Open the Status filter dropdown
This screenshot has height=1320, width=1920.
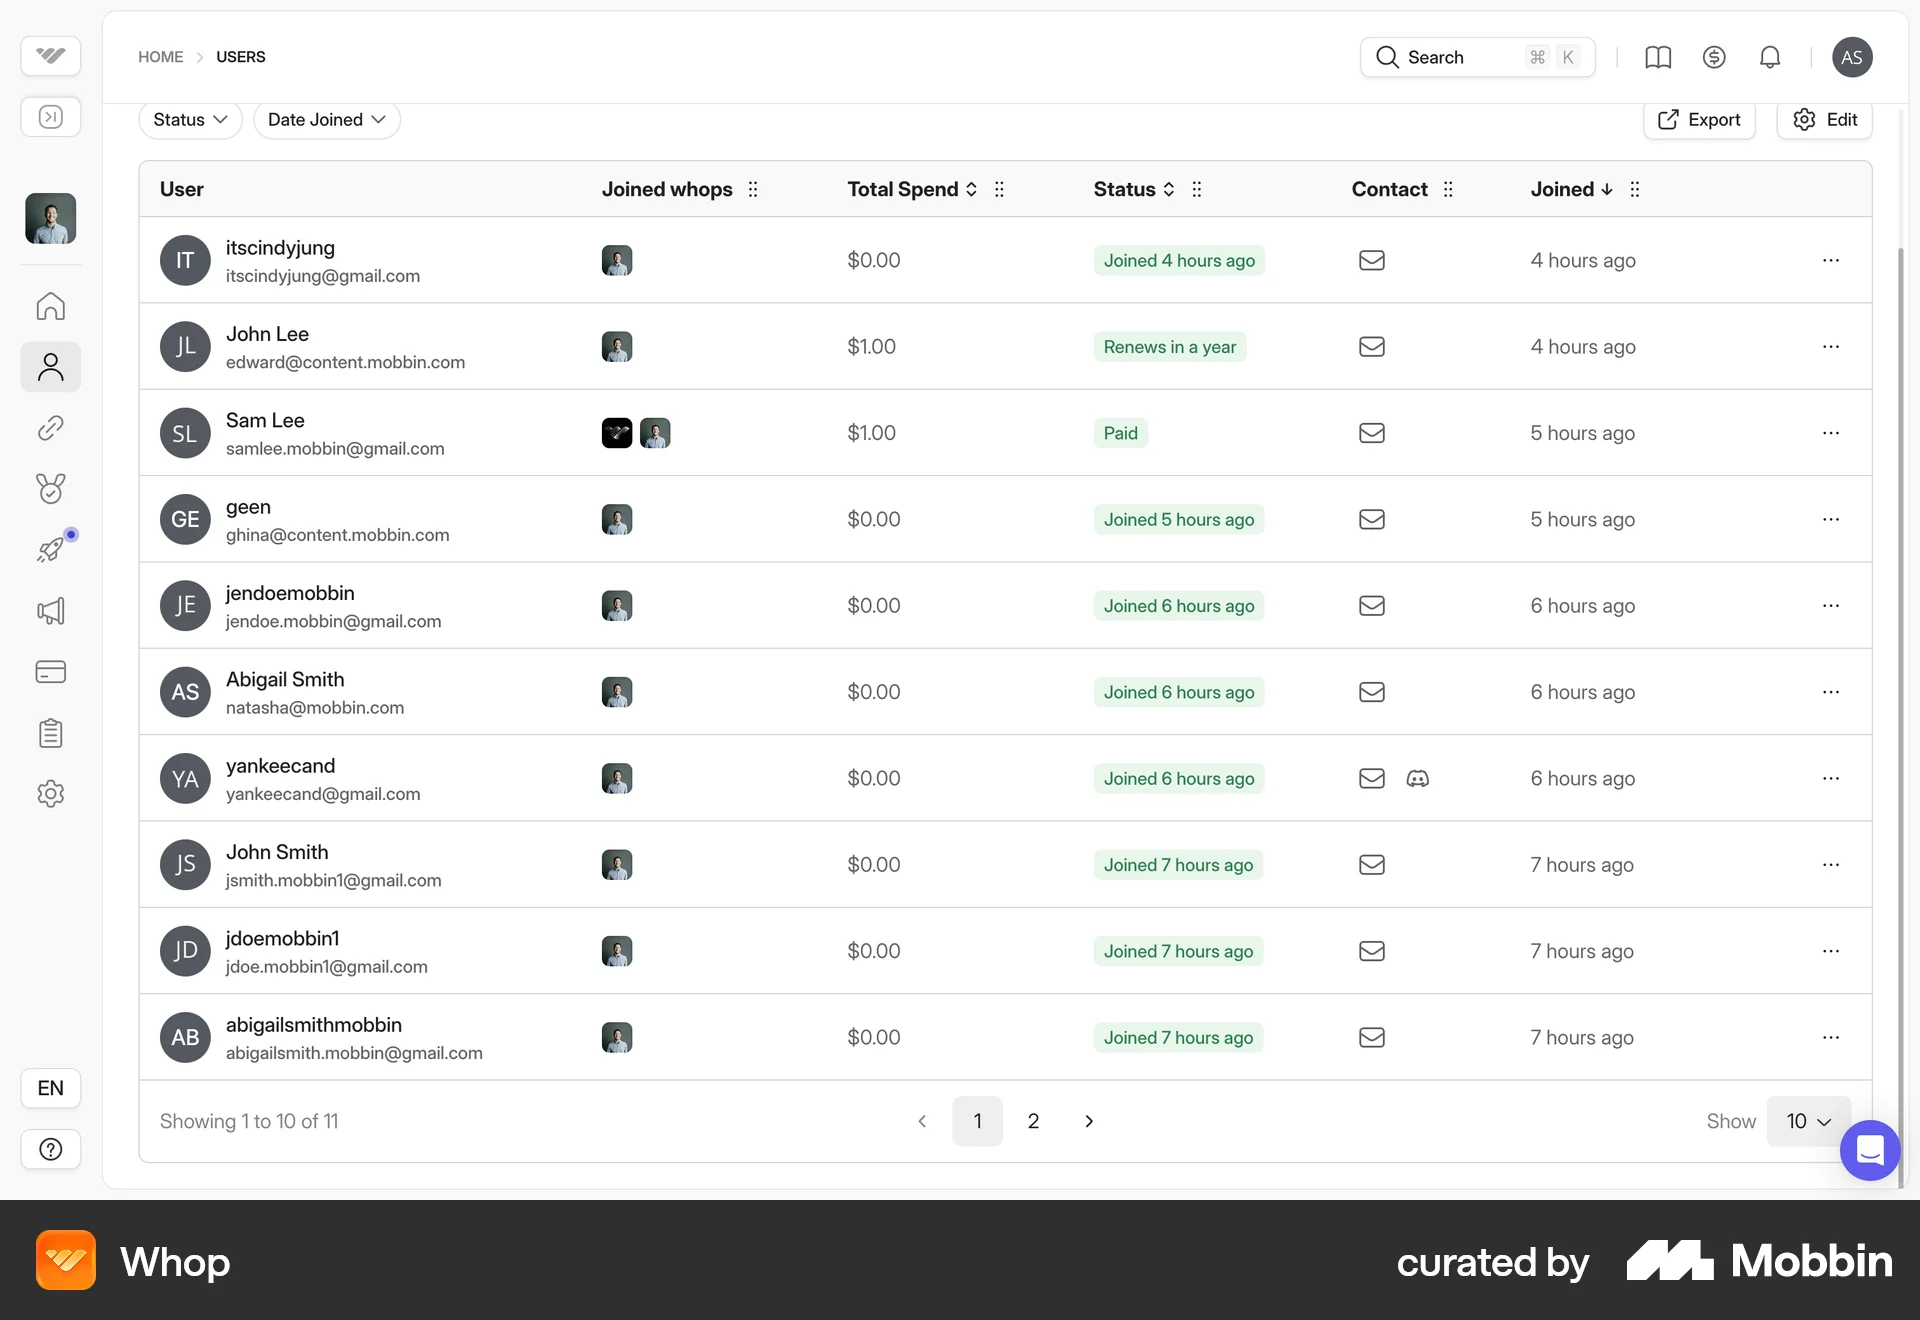point(190,119)
